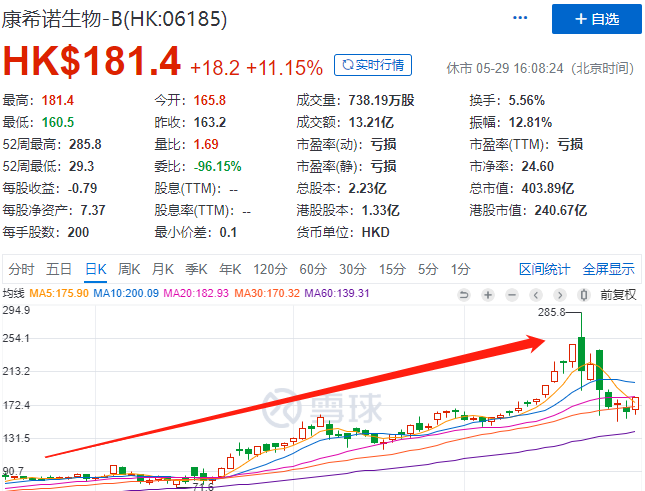Click the 成交量 value 738.19万股

[381, 100]
